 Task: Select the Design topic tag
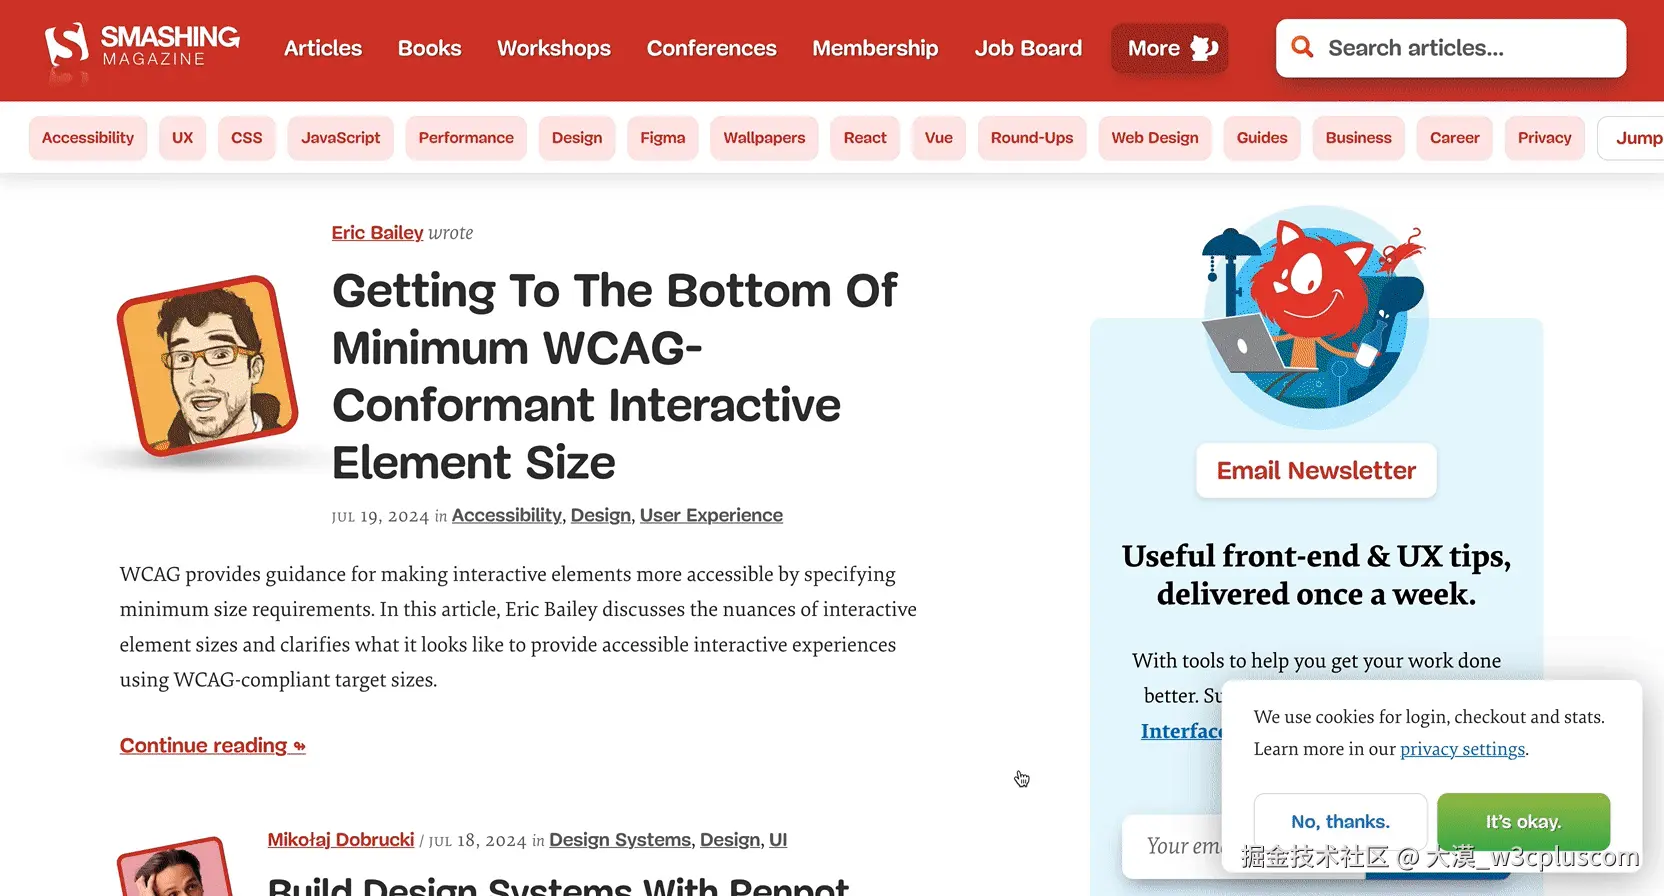point(577,138)
